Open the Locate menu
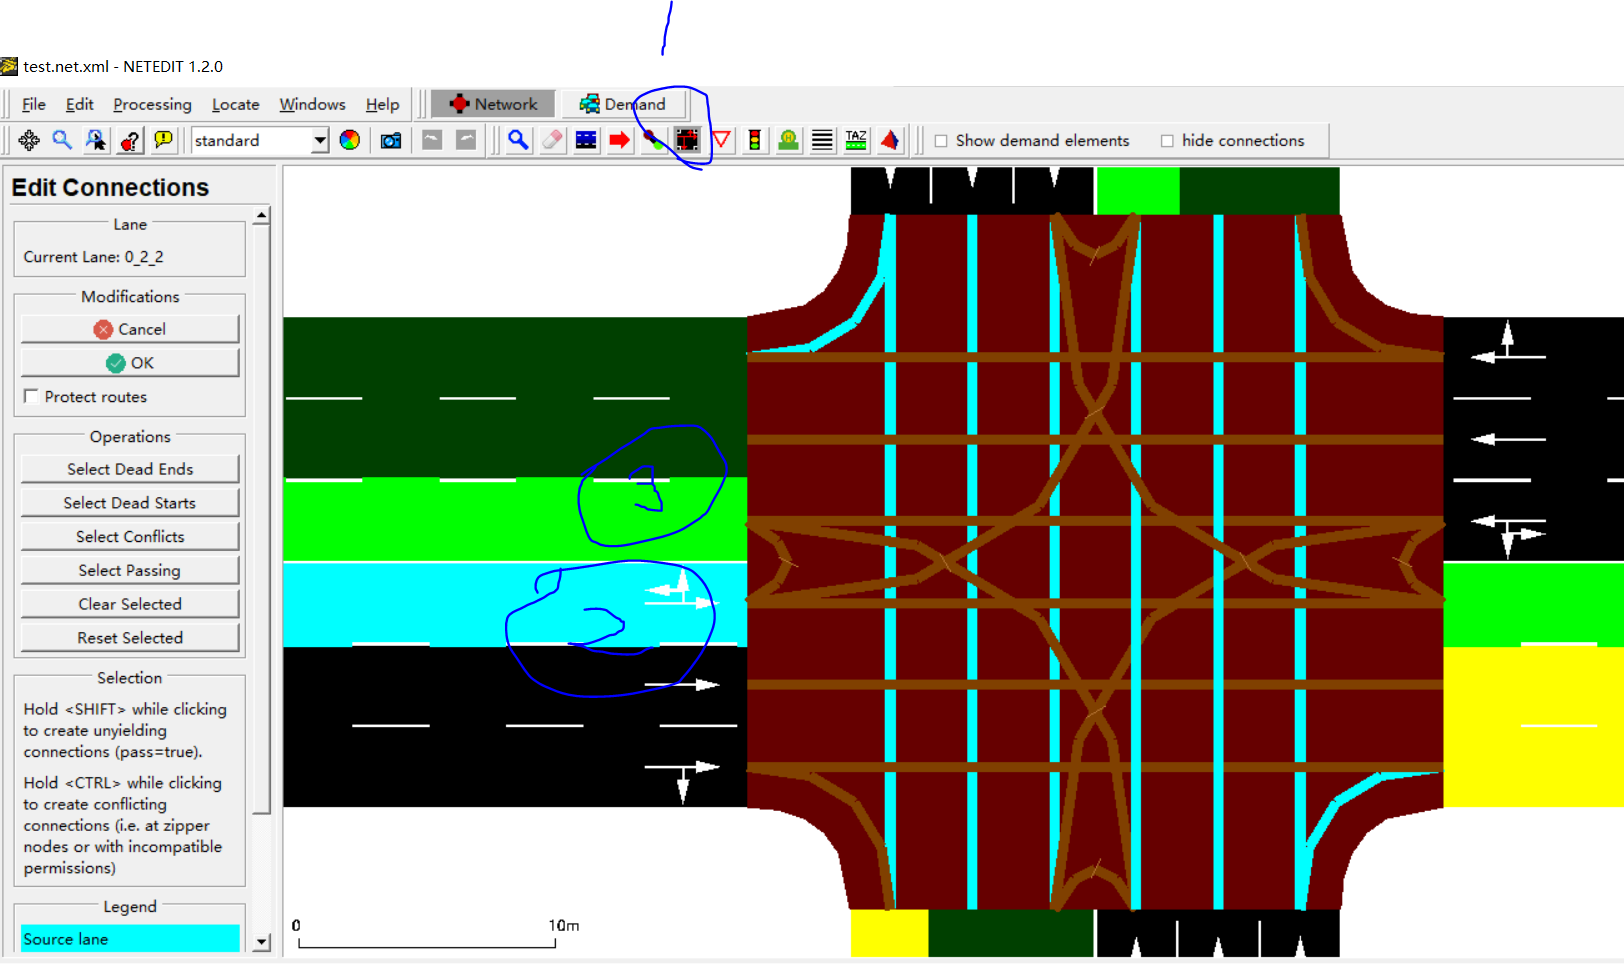This screenshot has height=964, width=1624. pos(235,104)
